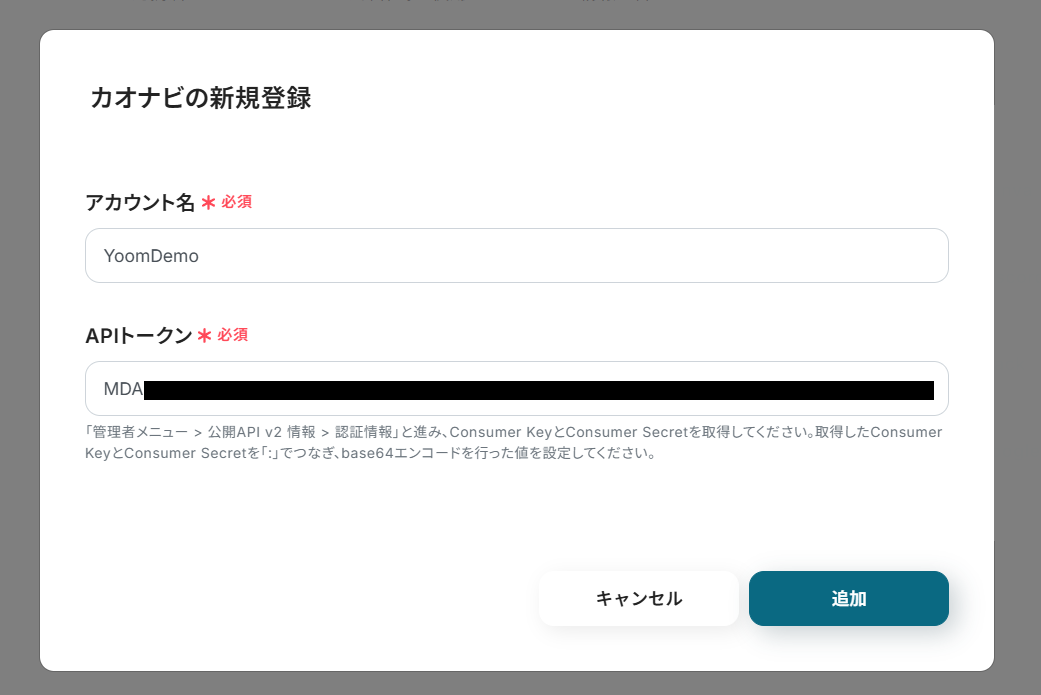Click the help text mentioning Consumer Key

(513, 443)
